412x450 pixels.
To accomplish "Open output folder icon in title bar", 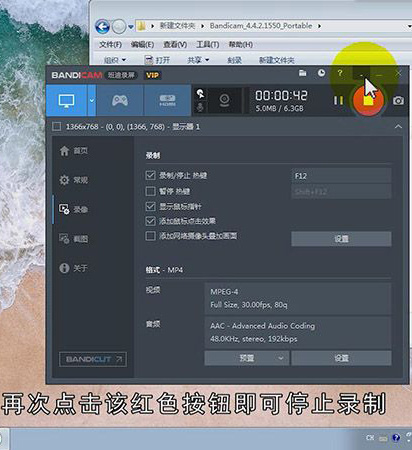I will click(303, 73).
